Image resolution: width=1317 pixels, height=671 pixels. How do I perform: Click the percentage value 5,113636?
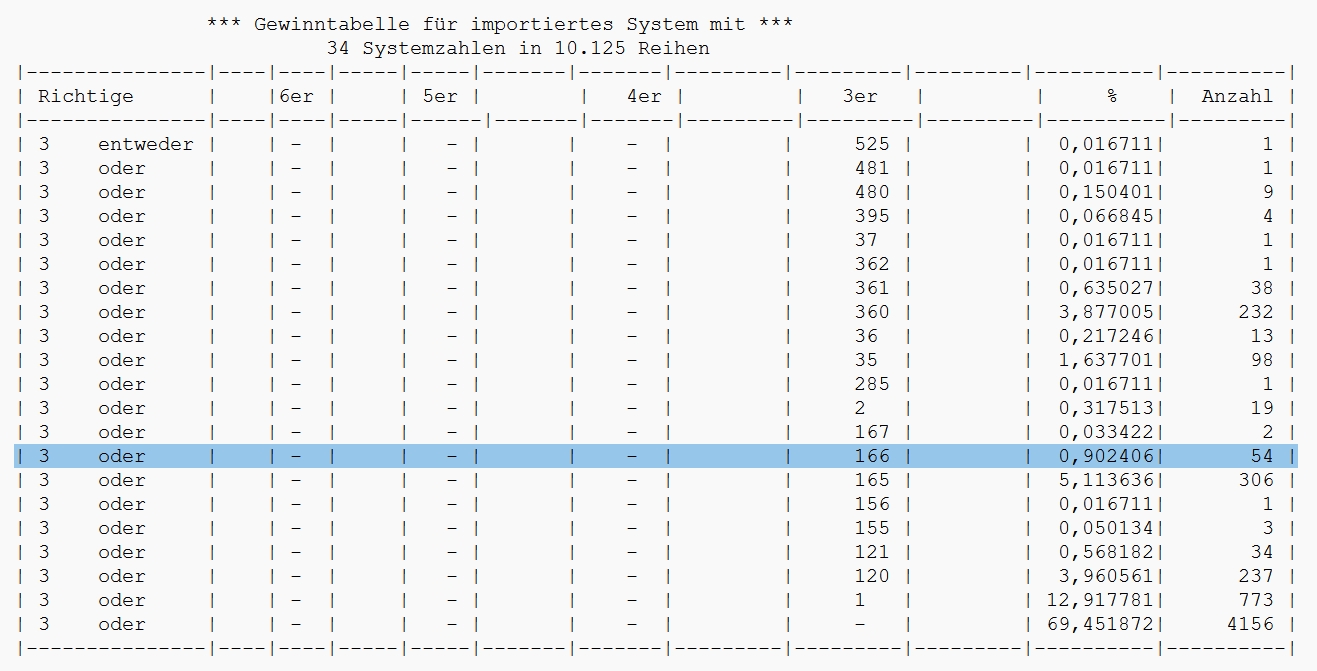click(1105, 480)
